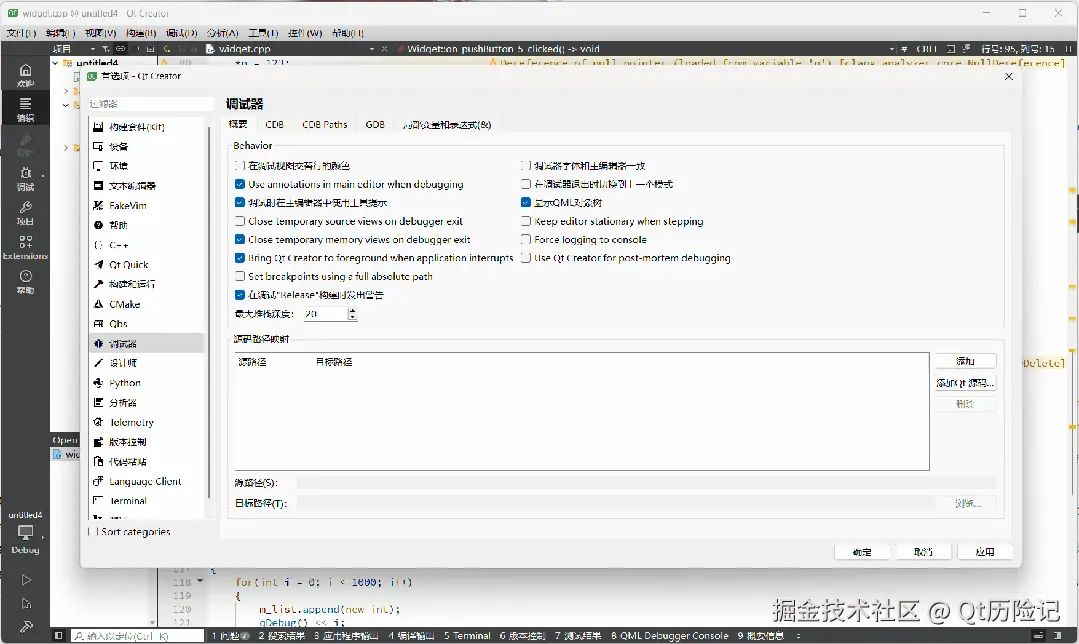
Task: Open Extensions mode in left sidebar
Action: 25,246
